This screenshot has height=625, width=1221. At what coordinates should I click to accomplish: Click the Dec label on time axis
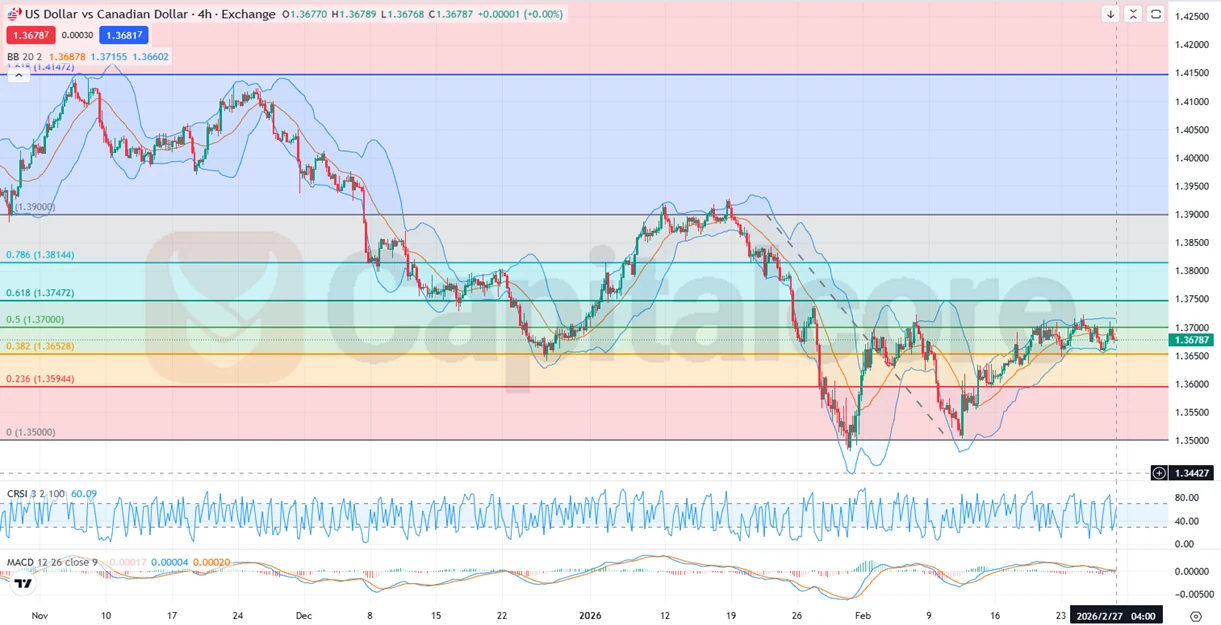304,616
